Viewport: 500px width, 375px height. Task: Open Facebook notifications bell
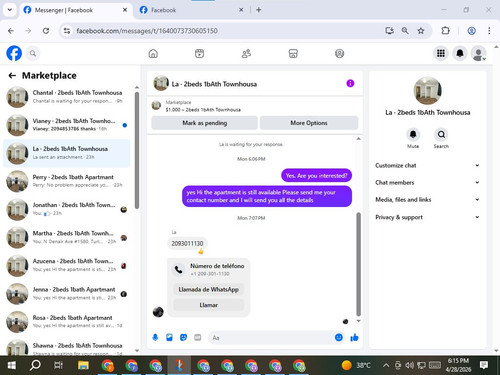coord(460,53)
